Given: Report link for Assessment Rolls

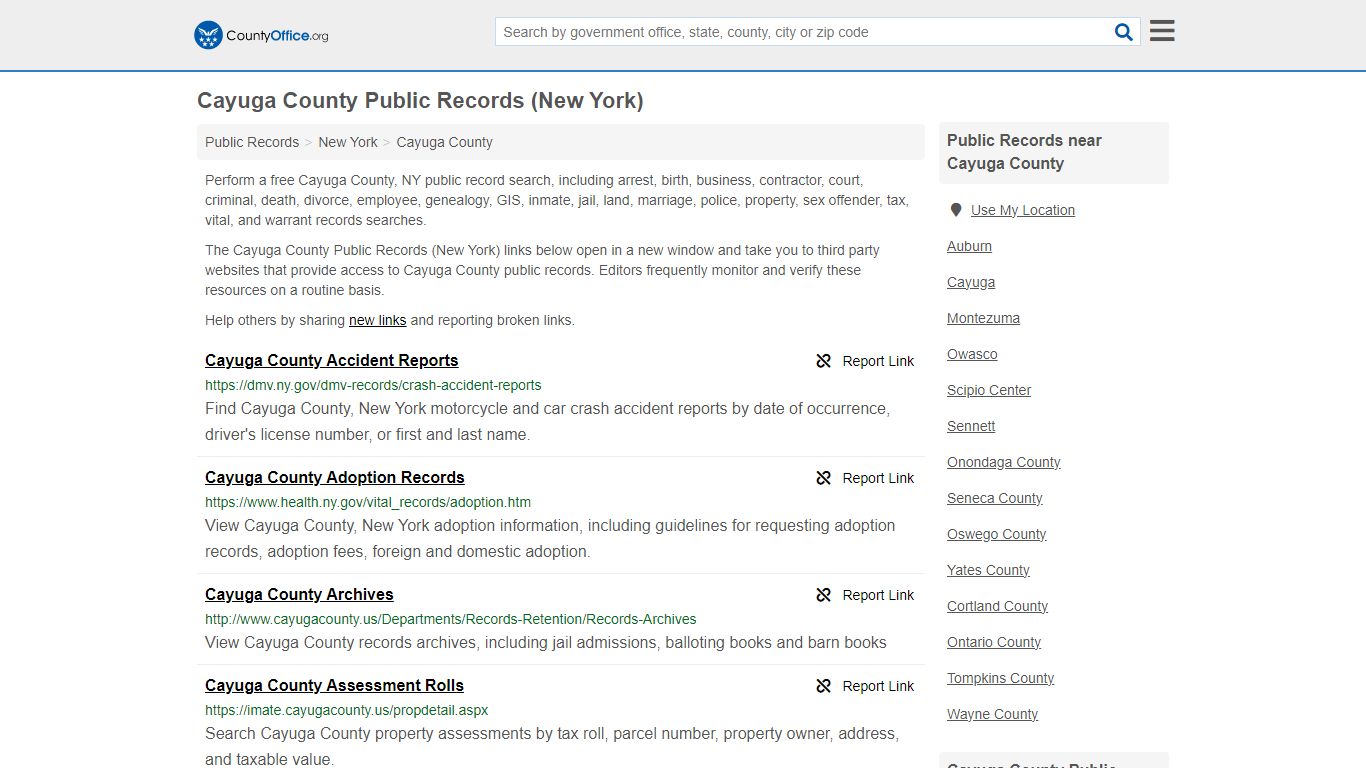Looking at the screenshot, I should [878, 686].
